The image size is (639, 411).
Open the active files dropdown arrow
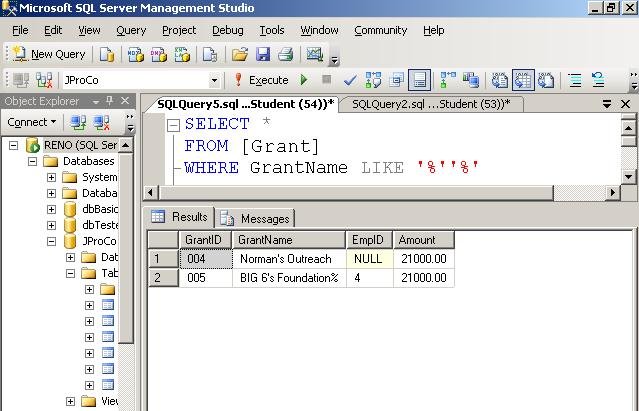coord(607,104)
